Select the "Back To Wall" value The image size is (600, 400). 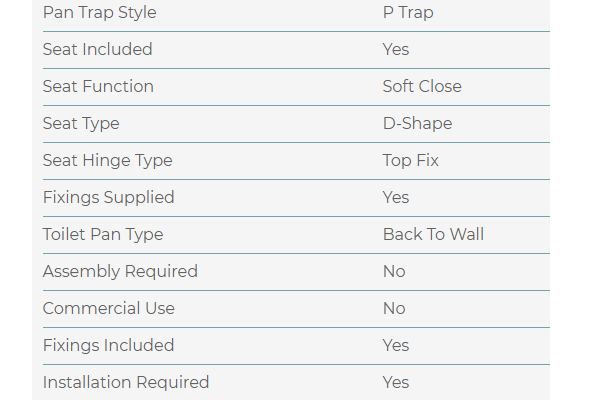433,234
